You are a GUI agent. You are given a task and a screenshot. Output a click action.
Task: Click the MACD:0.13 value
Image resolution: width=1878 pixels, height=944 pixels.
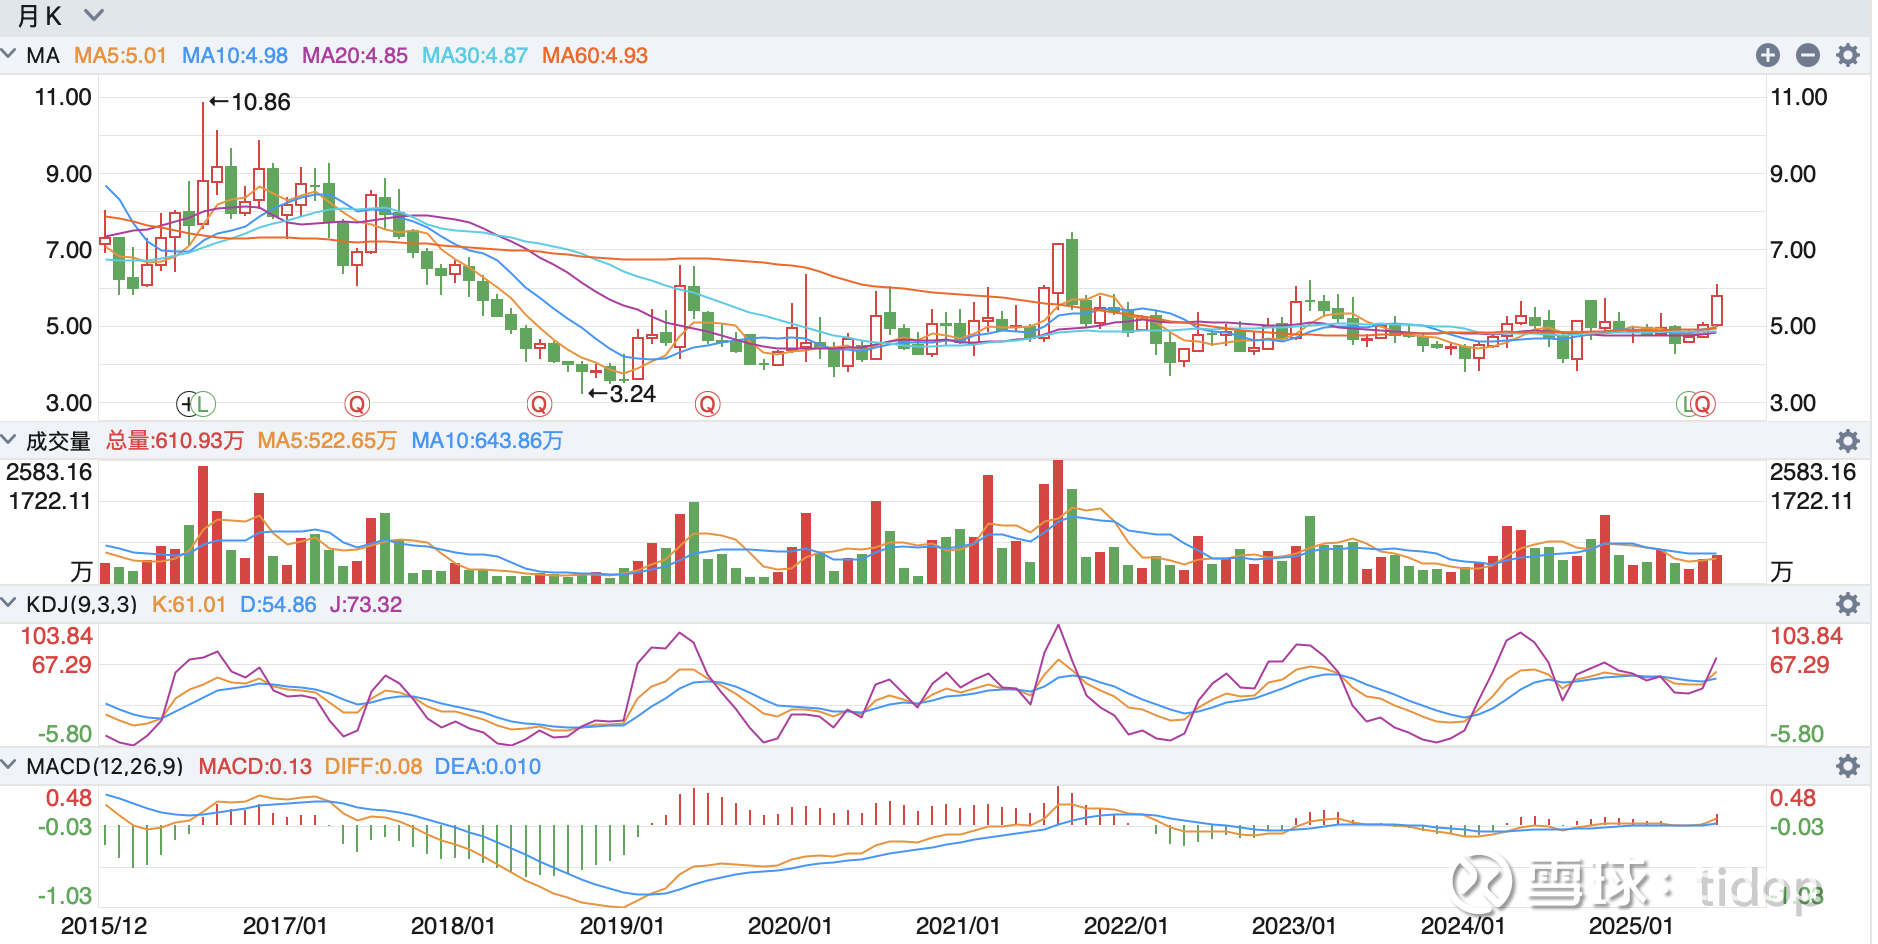click(255, 766)
